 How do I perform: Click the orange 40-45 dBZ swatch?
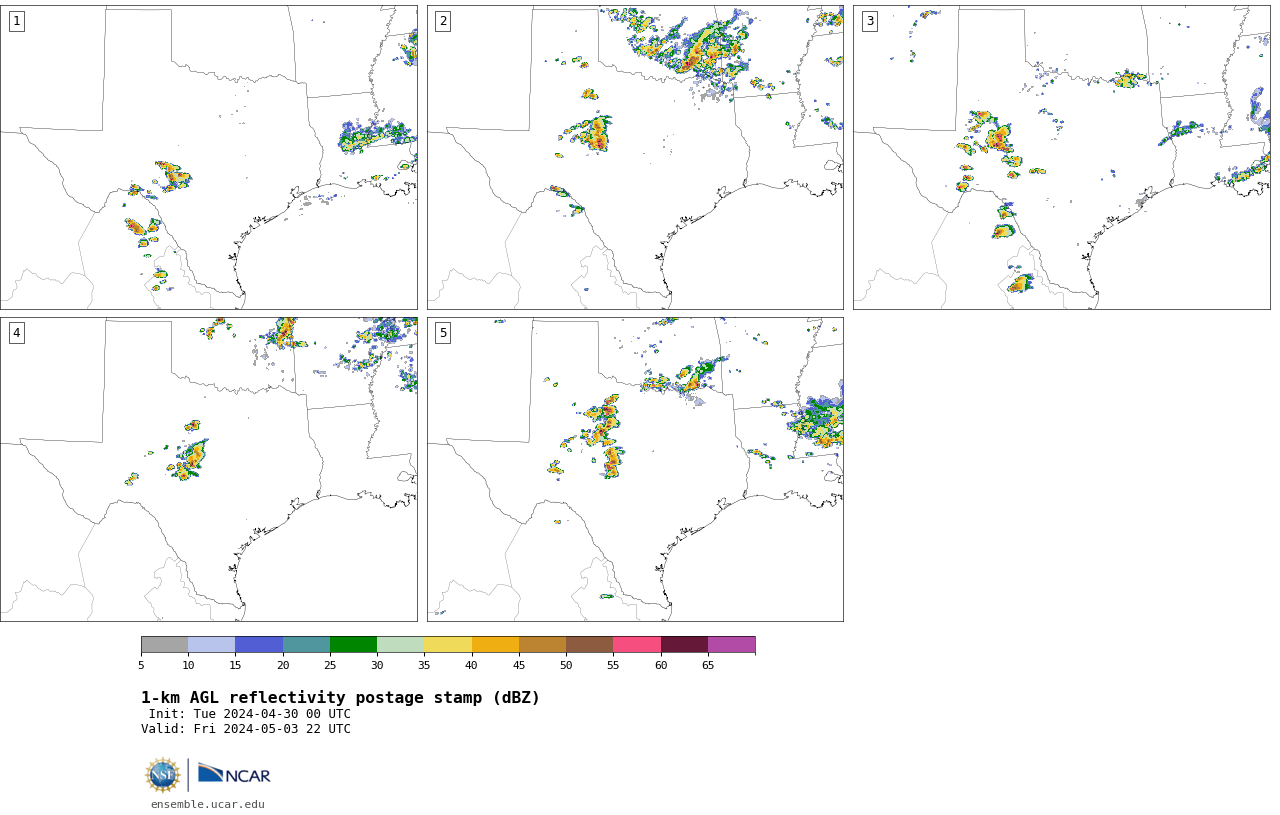pyautogui.click(x=495, y=645)
